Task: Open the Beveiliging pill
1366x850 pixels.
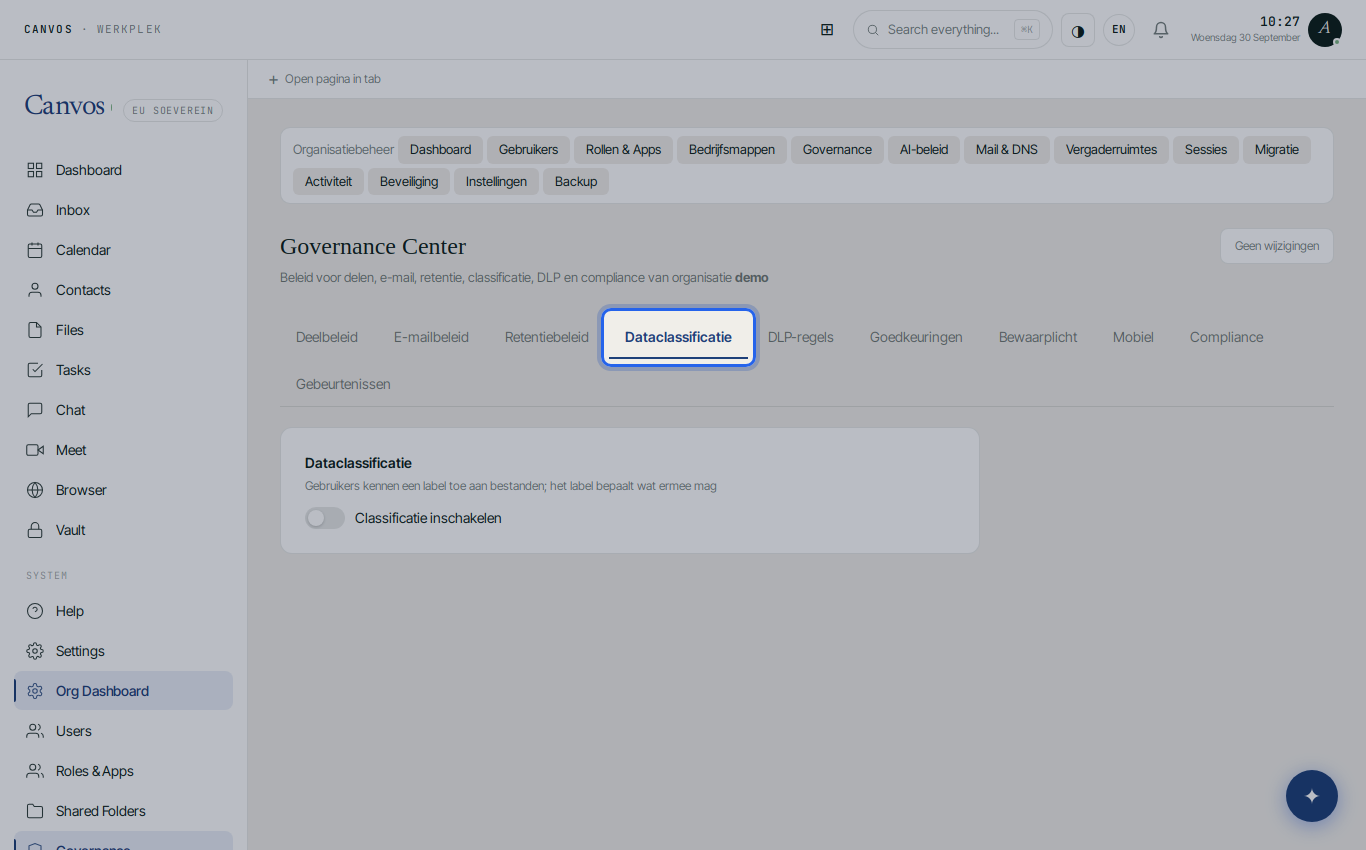Action: coord(409,182)
